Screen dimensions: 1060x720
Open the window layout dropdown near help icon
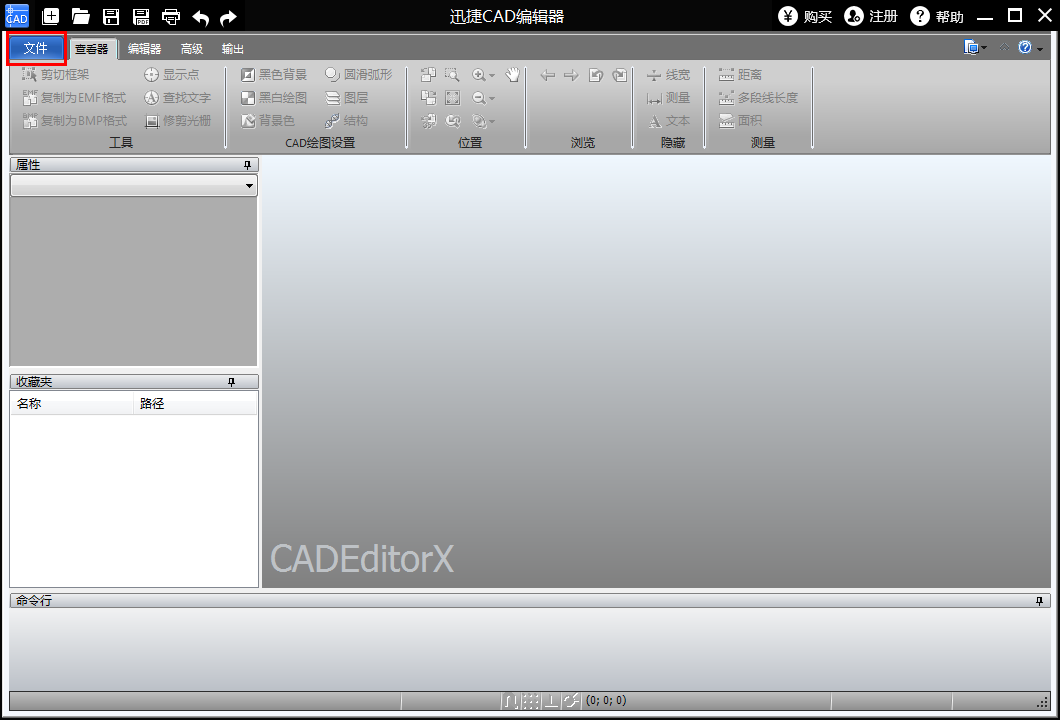975,47
